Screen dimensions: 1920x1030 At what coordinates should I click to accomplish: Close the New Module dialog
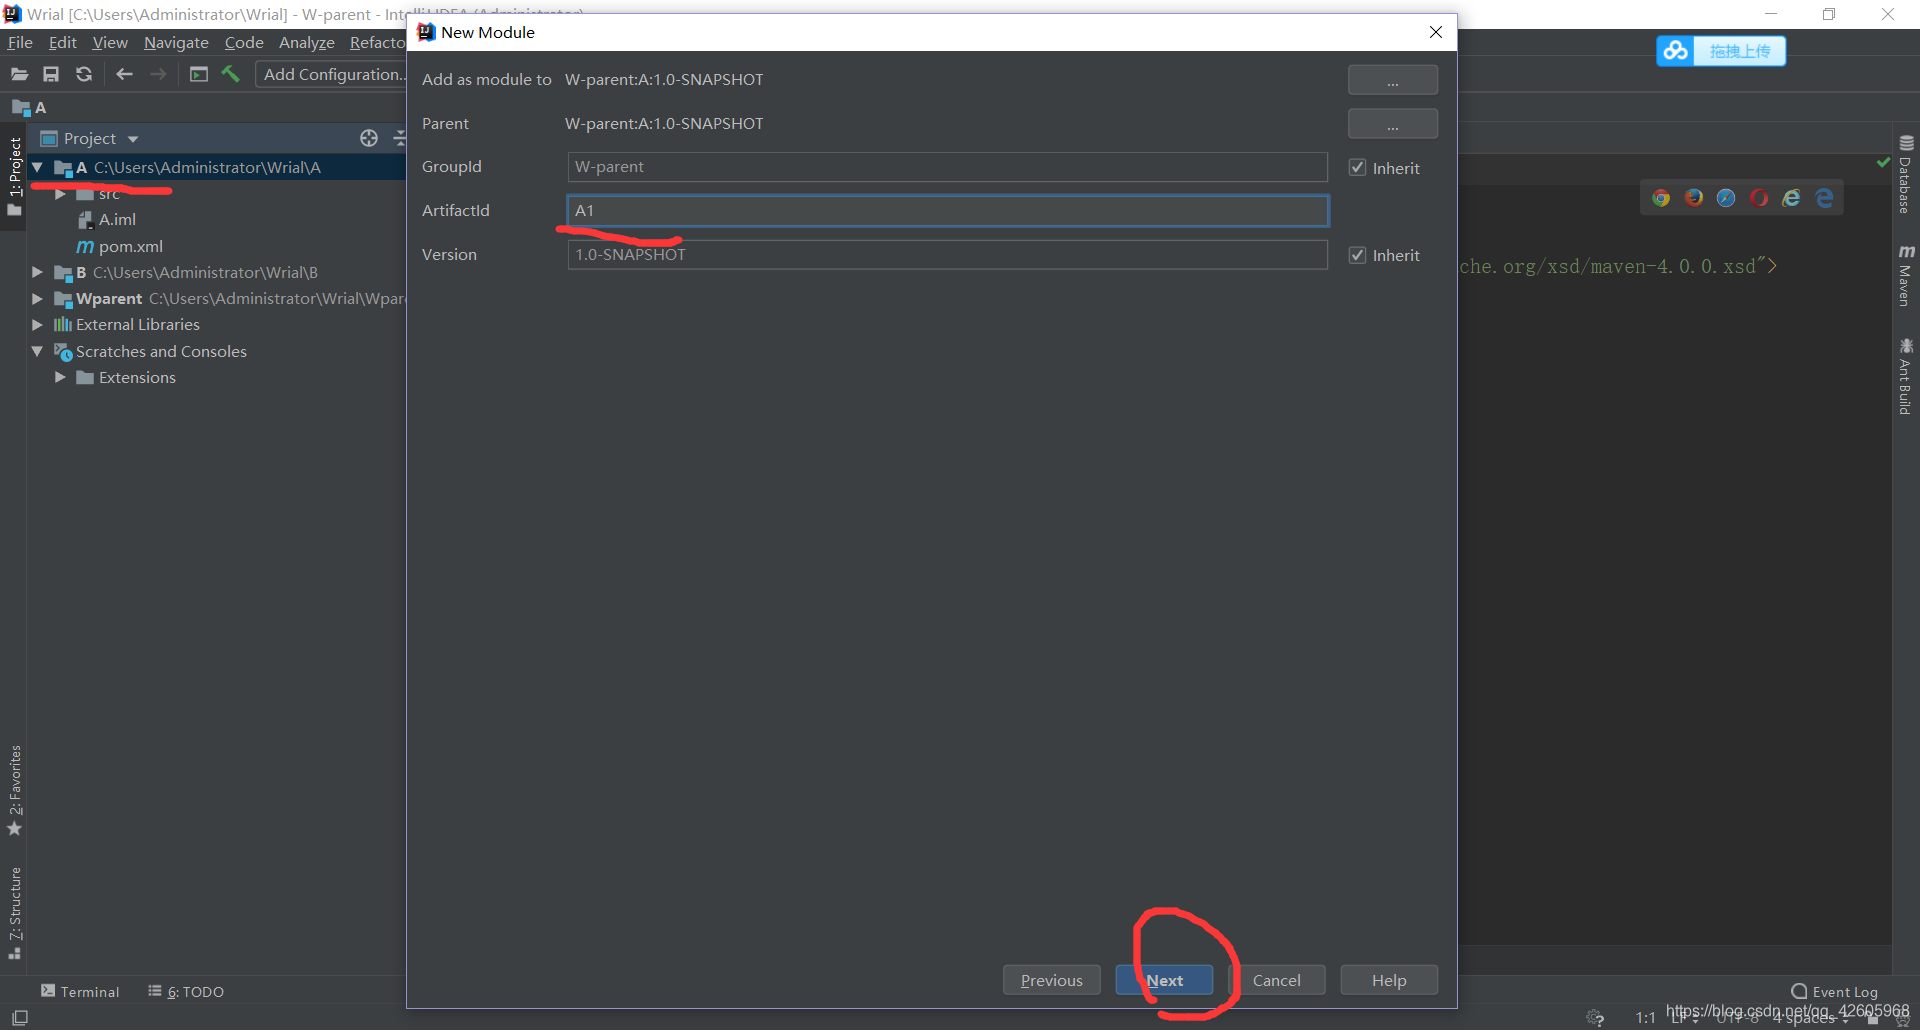tap(1436, 32)
